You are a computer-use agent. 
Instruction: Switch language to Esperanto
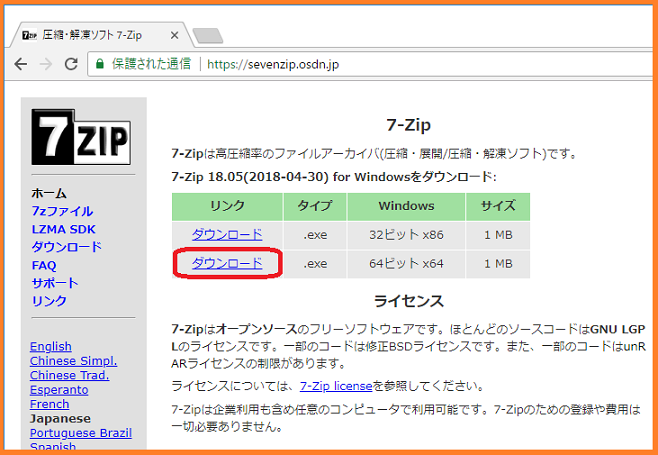tap(59, 390)
